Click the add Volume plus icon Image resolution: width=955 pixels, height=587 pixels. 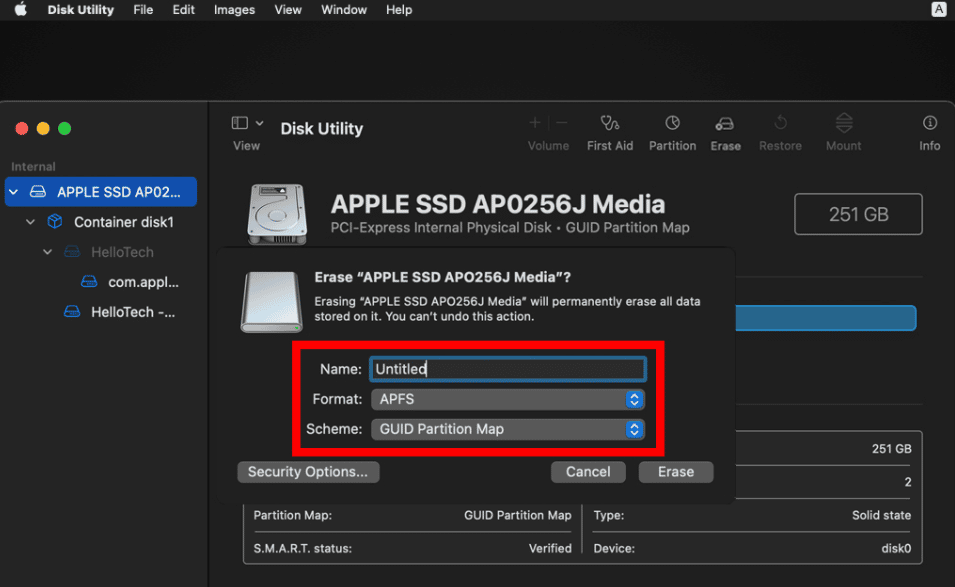click(x=535, y=123)
